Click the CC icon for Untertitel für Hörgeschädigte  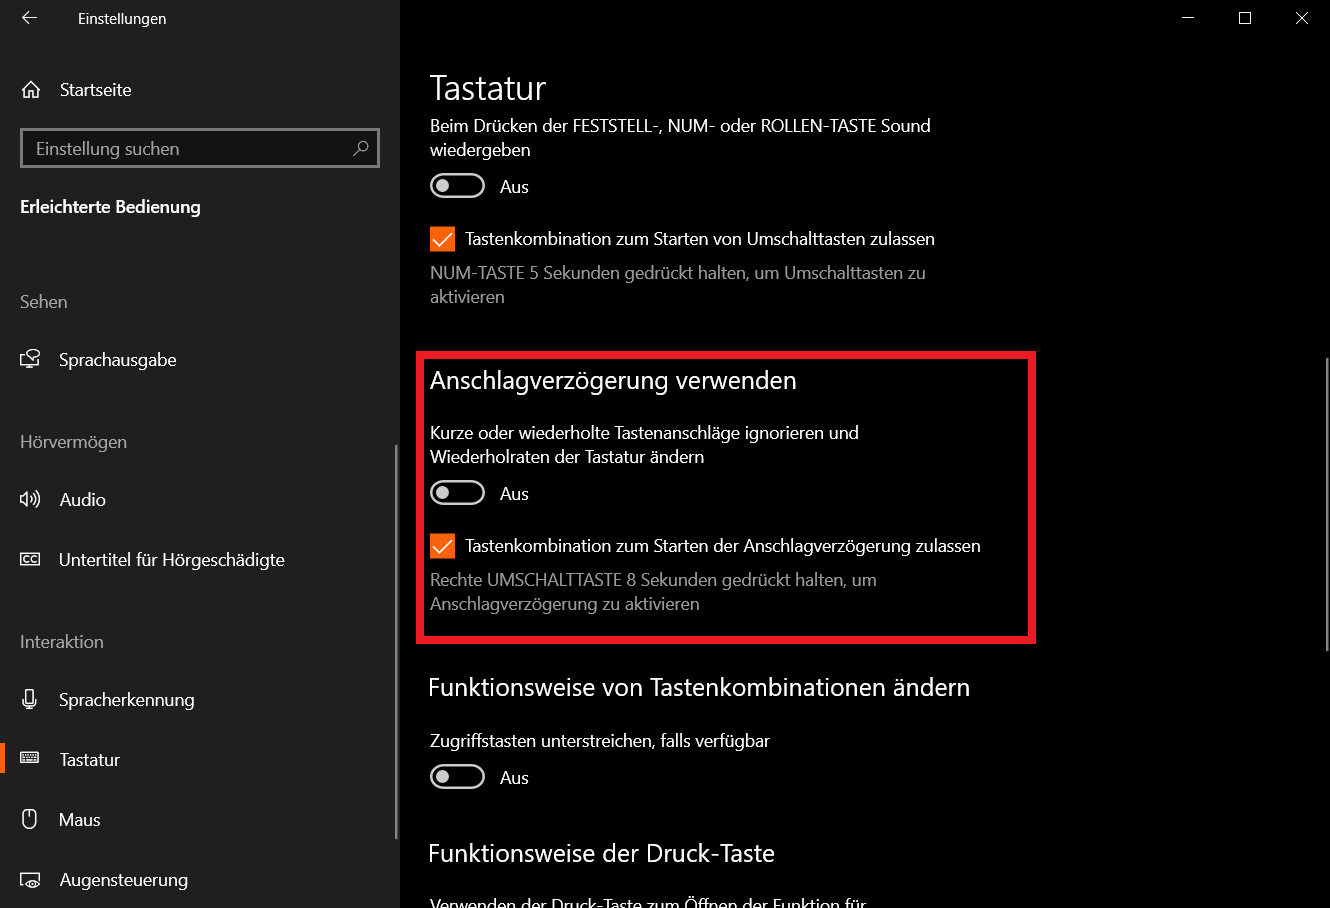tap(31, 560)
